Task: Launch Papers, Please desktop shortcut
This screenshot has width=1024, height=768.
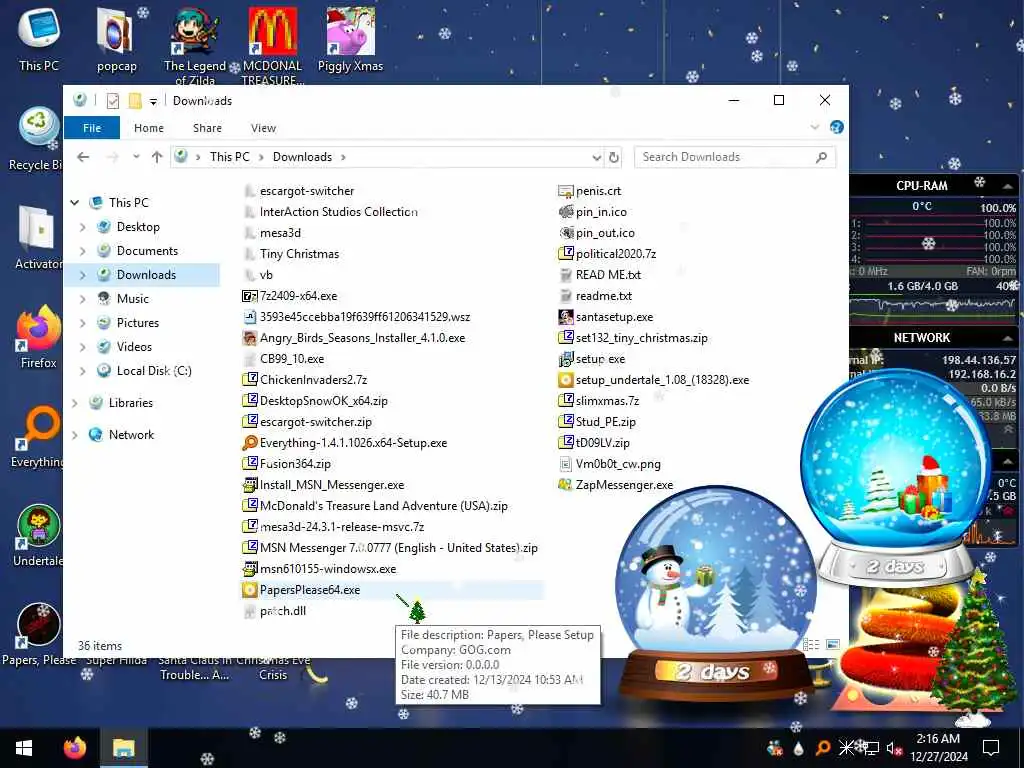Action: coord(39,633)
